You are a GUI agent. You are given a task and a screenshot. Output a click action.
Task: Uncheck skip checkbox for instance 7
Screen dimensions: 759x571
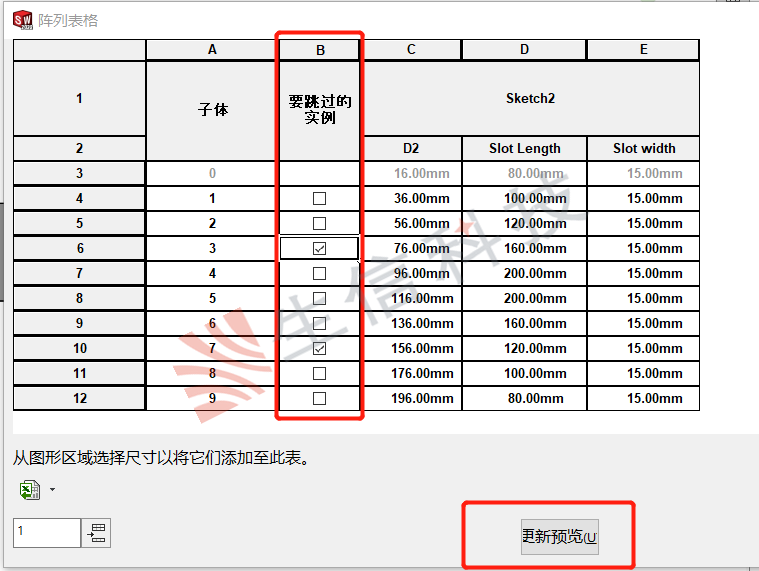coord(319,348)
